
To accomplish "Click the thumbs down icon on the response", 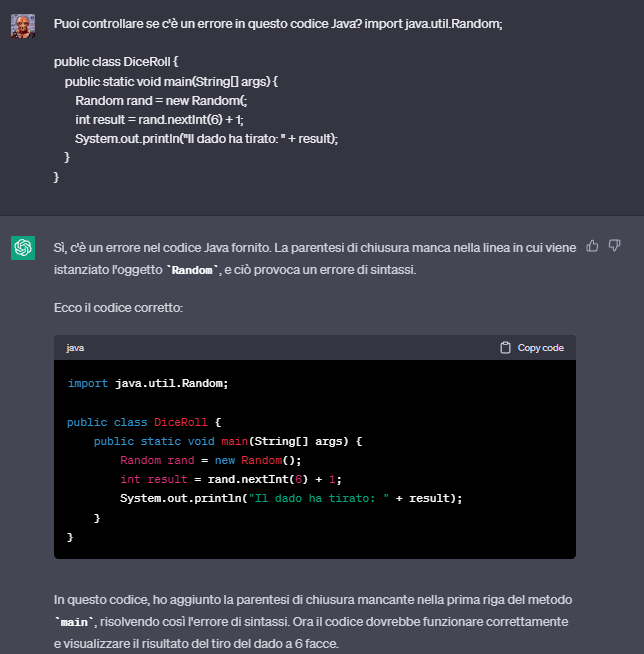I will [615, 245].
